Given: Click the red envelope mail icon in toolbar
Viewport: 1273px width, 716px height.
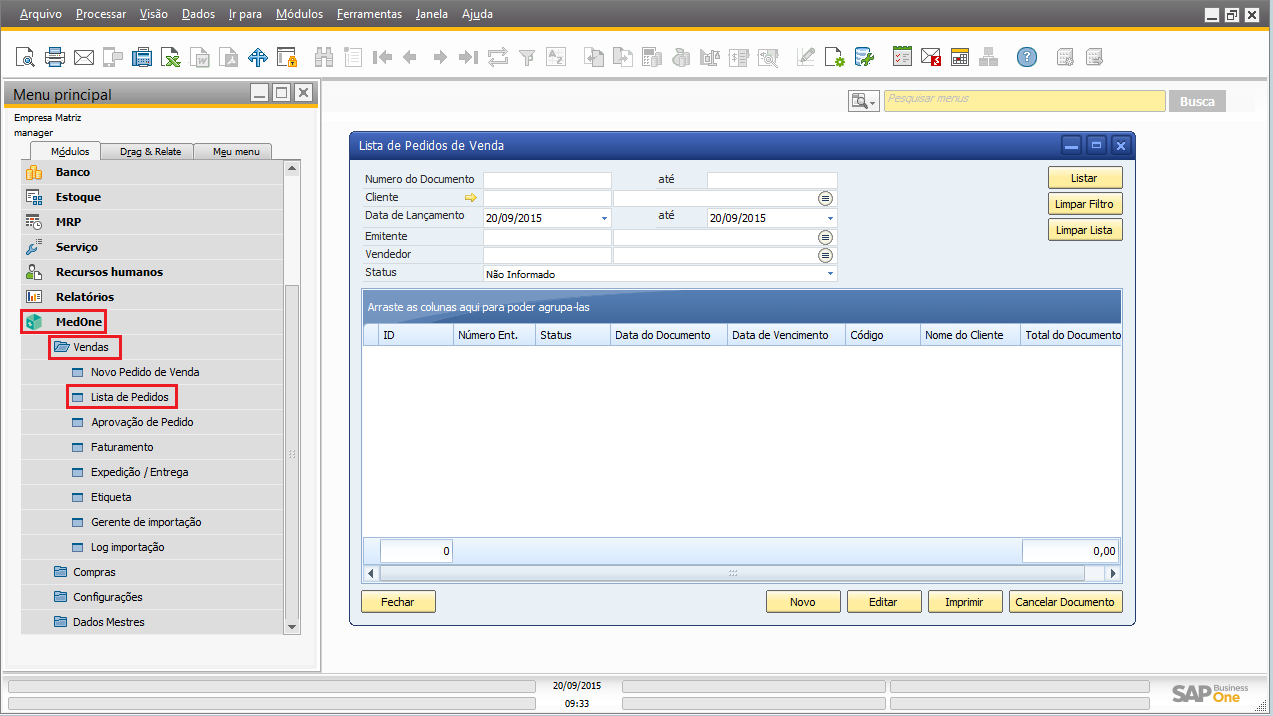Looking at the screenshot, I should [931, 57].
